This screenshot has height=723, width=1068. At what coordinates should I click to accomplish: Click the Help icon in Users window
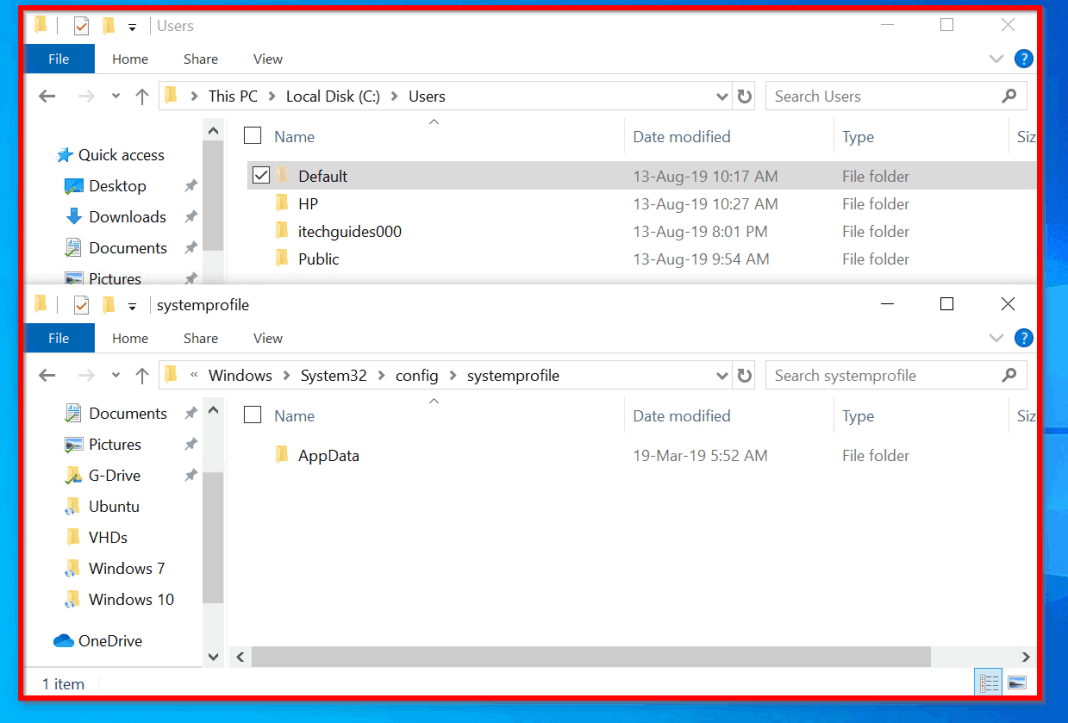(1023, 59)
